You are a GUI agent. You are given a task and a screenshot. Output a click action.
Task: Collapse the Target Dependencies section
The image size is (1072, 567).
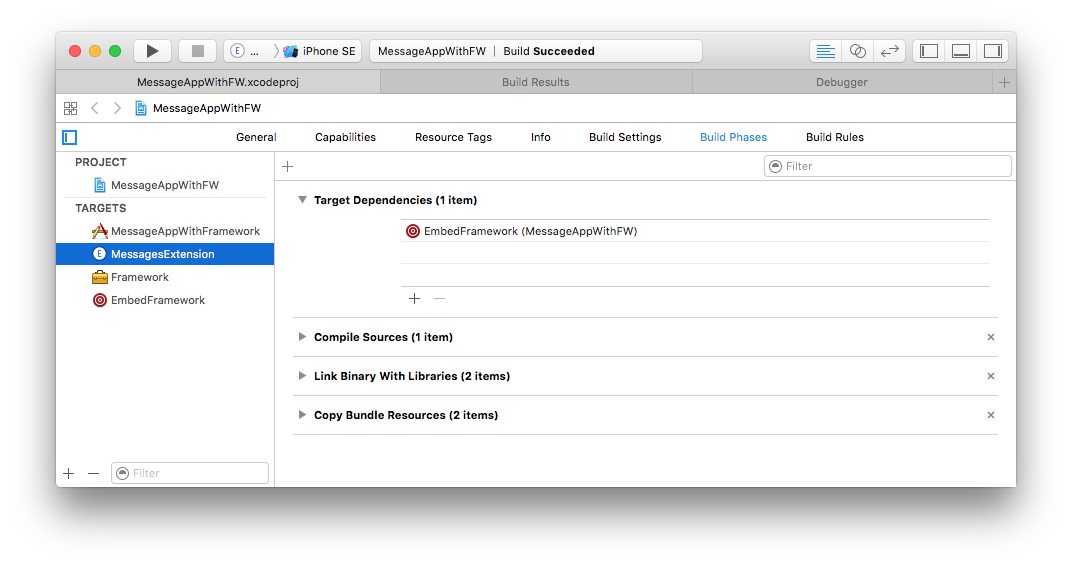302,200
